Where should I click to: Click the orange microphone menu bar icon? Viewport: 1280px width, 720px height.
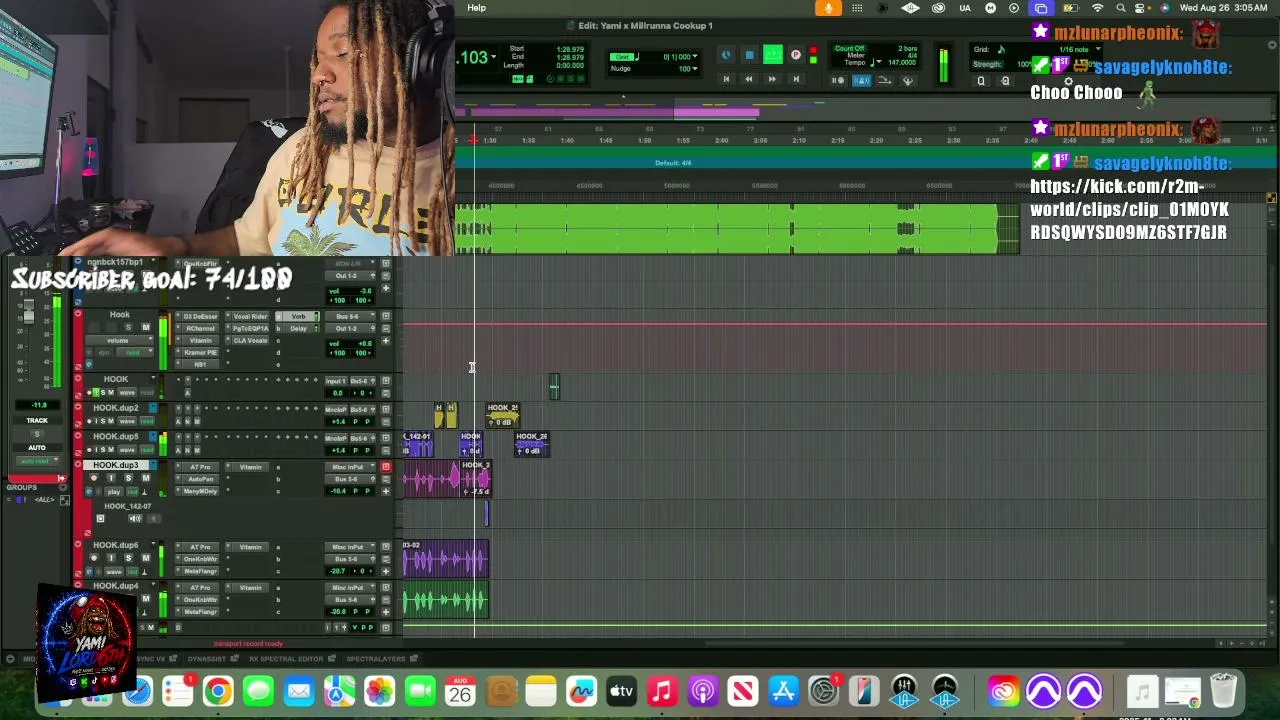coord(828,8)
